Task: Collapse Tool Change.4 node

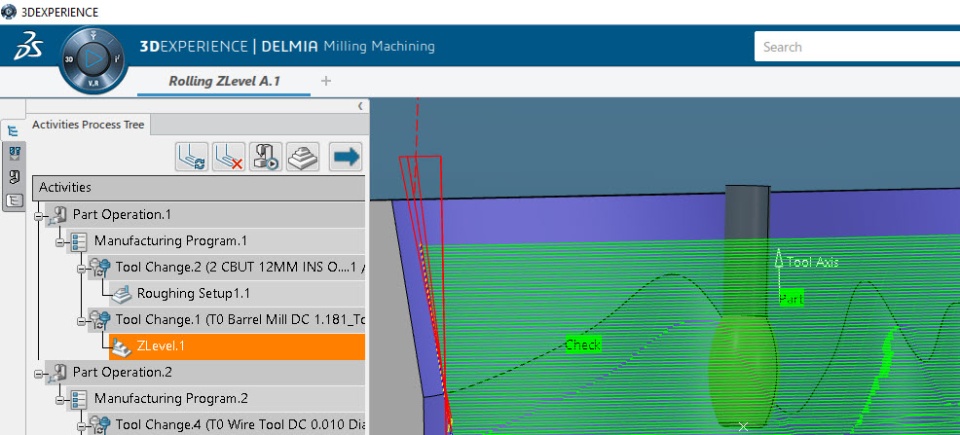Action: click(81, 425)
